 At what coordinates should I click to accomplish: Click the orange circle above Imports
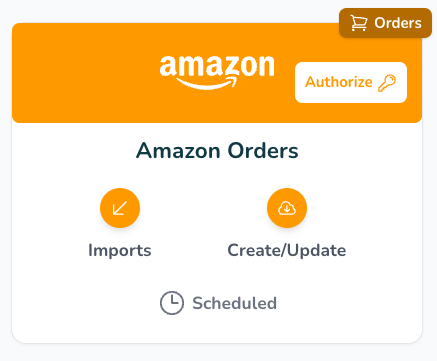[120, 208]
